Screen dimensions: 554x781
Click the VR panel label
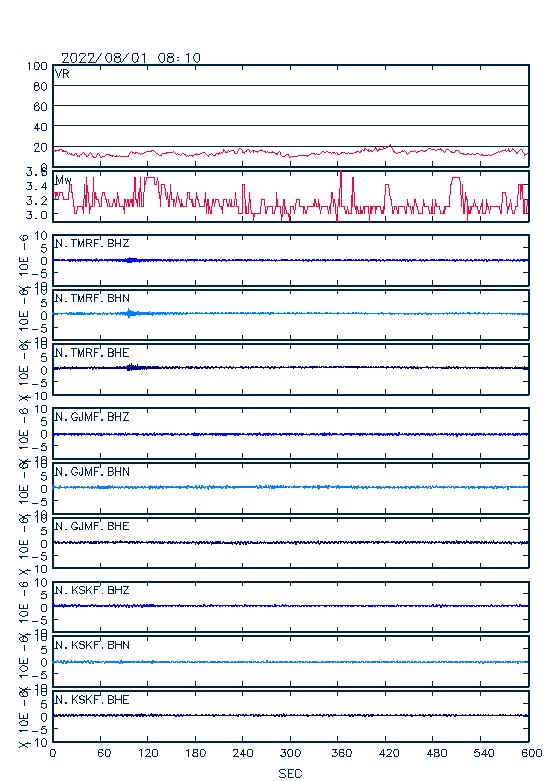click(62, 74)
